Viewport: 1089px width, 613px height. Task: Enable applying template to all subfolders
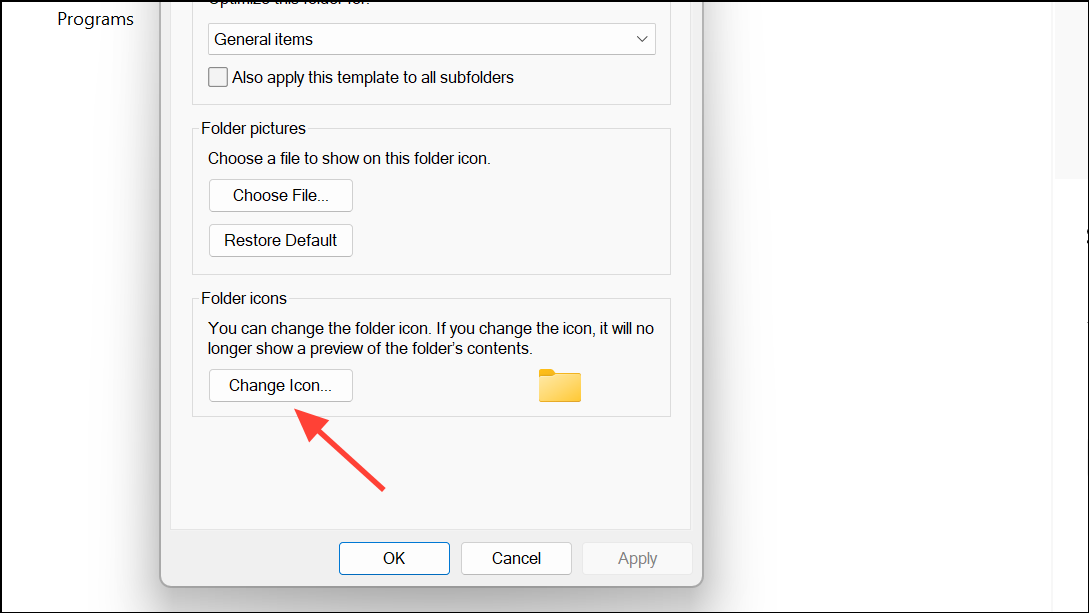[218, 76]
